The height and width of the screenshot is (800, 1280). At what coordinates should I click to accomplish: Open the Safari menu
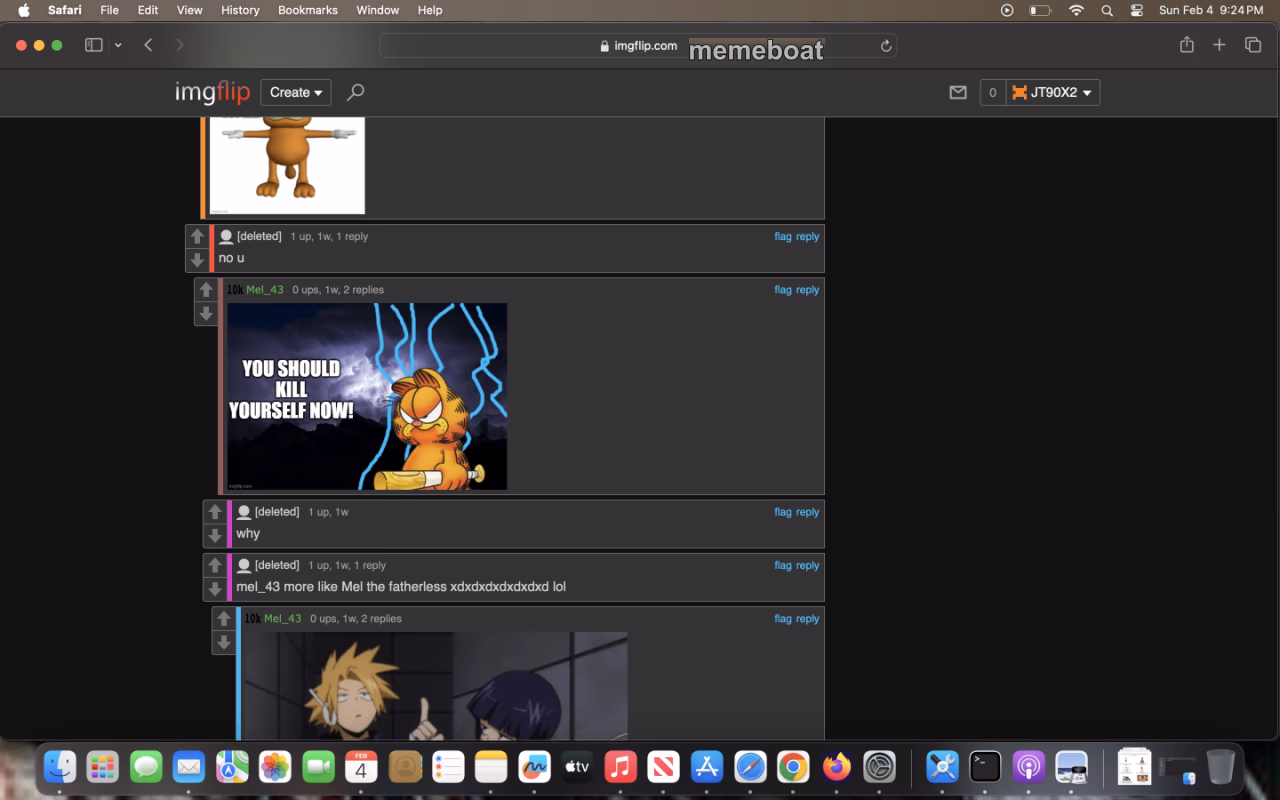click(x=65, y=10)
